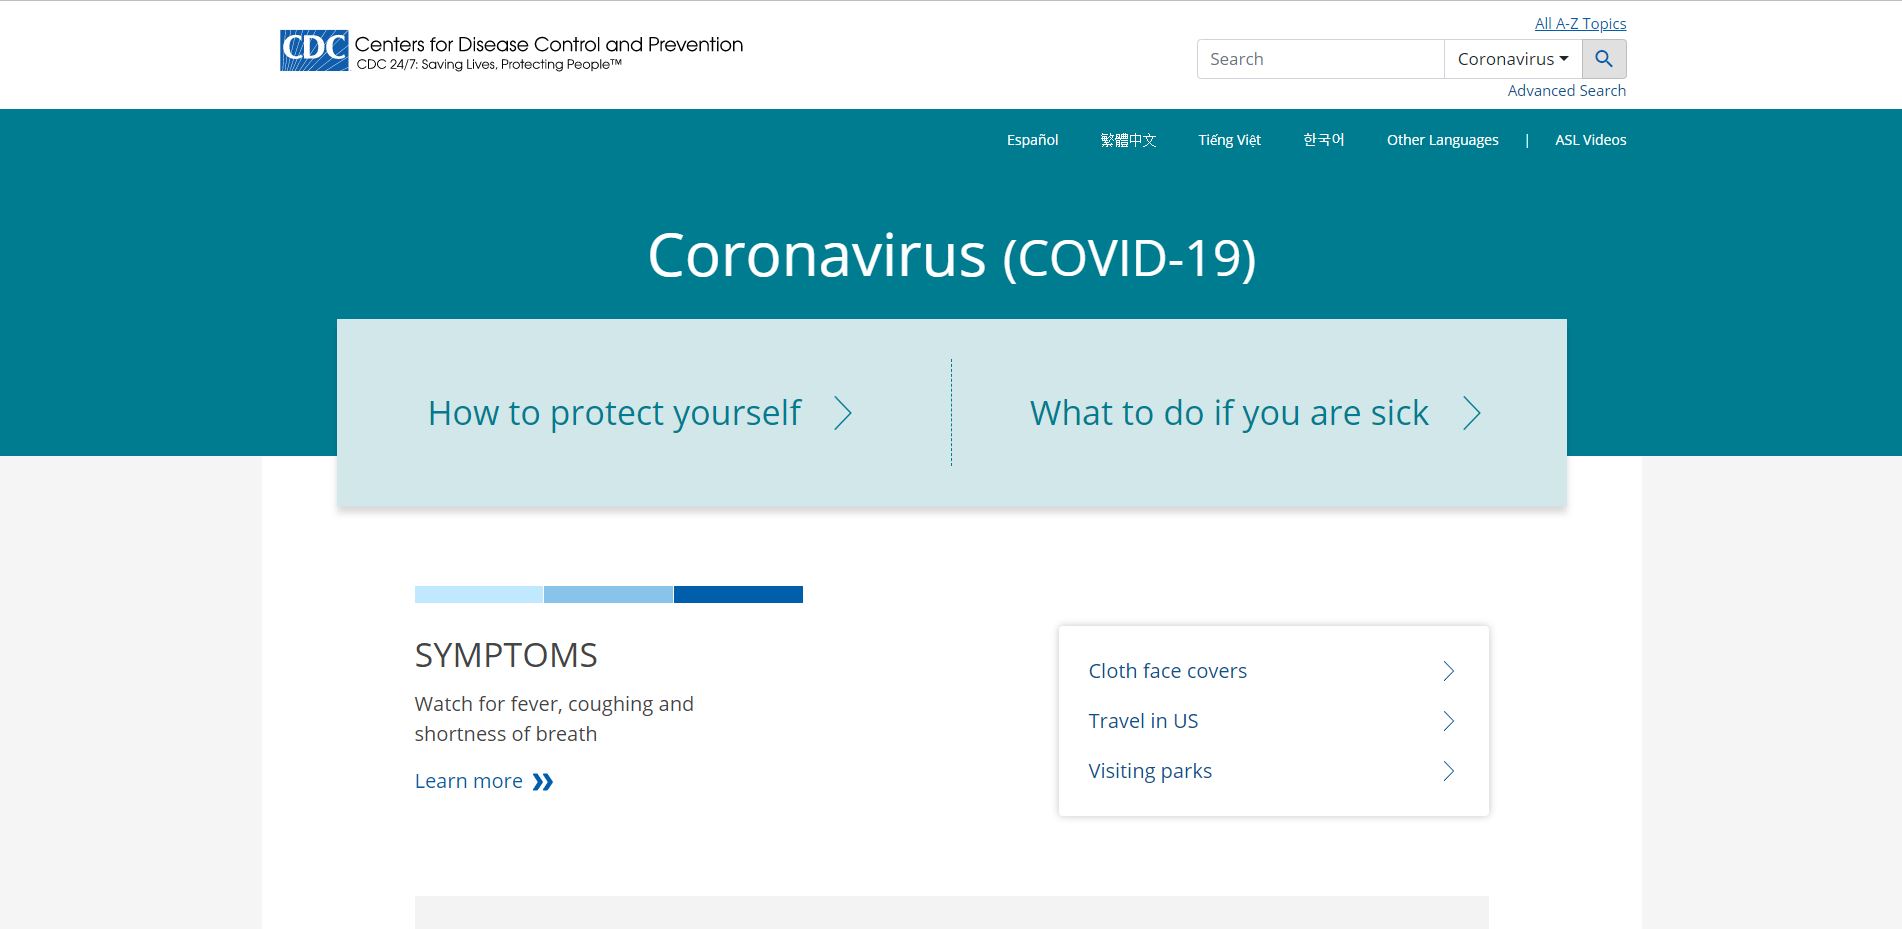Focus the Search text field

tap(1321, 59)
